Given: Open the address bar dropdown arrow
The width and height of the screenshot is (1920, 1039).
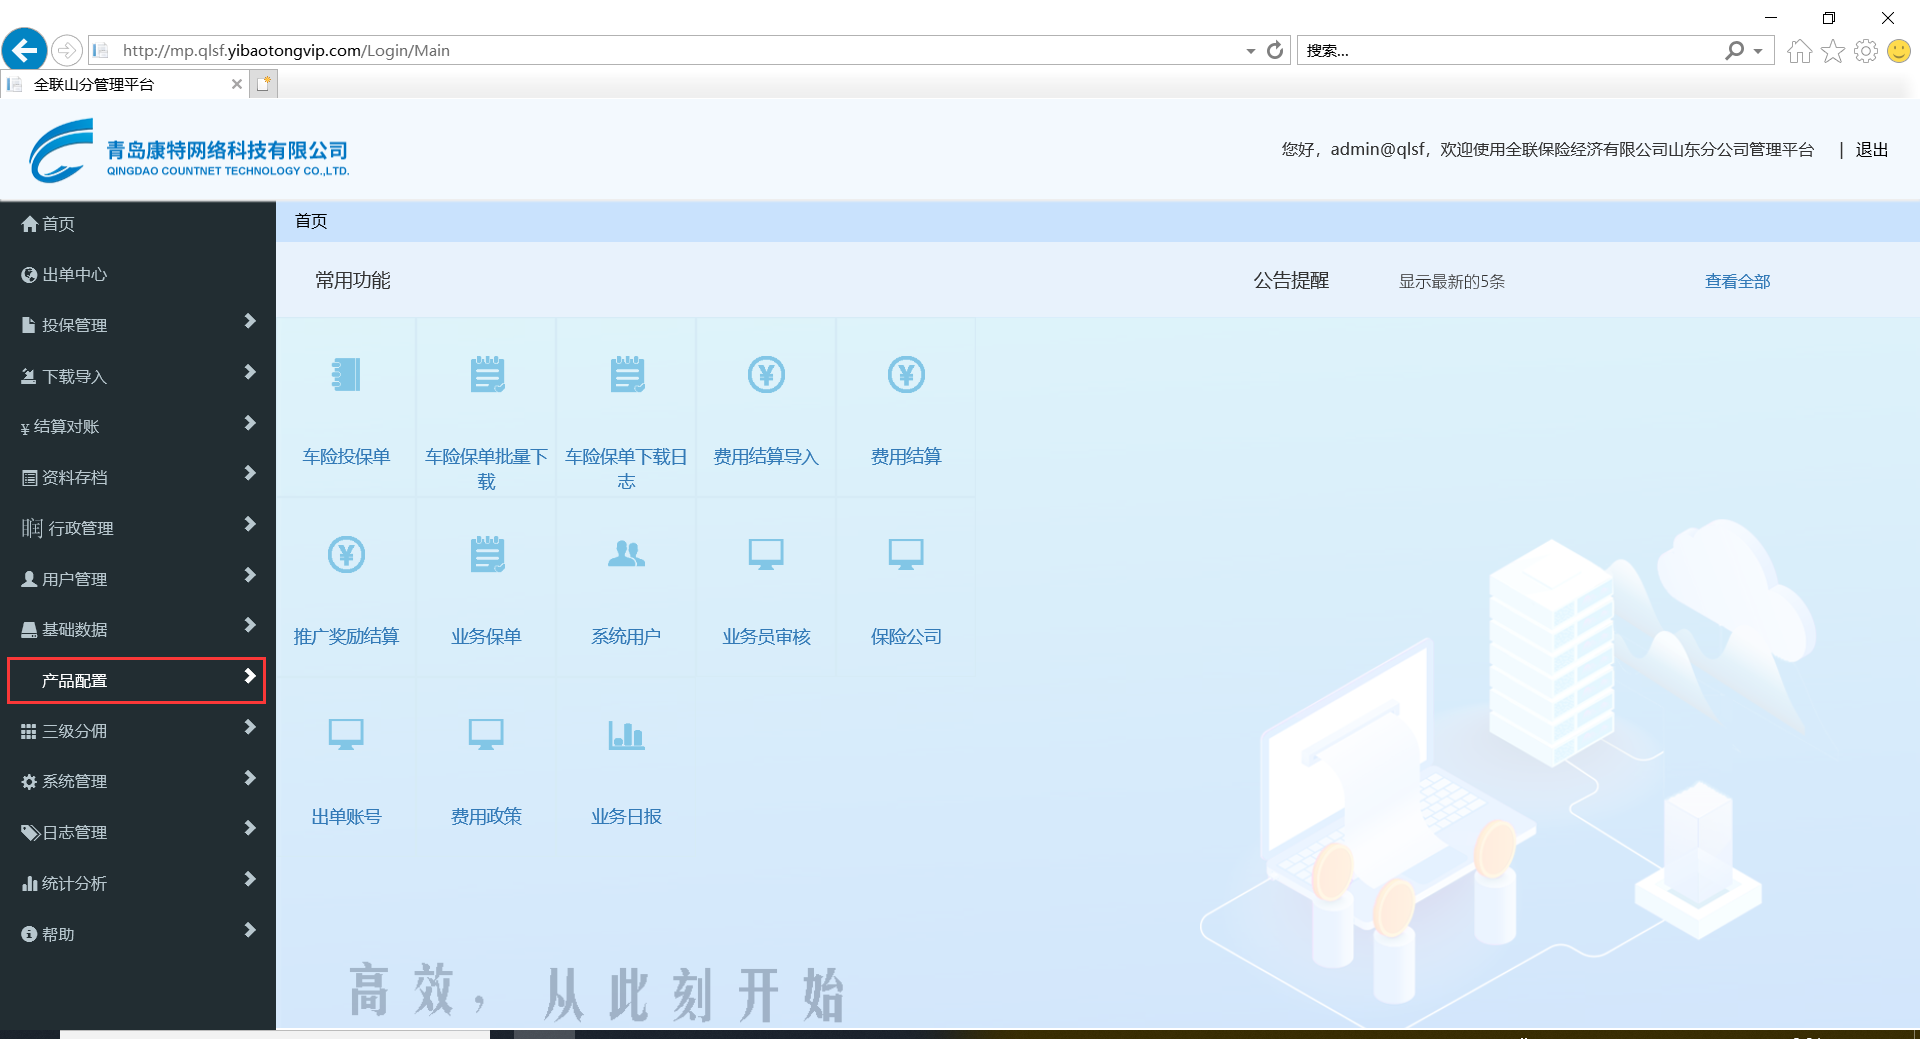Looking at the screenshot, I should click(1250, 51).
